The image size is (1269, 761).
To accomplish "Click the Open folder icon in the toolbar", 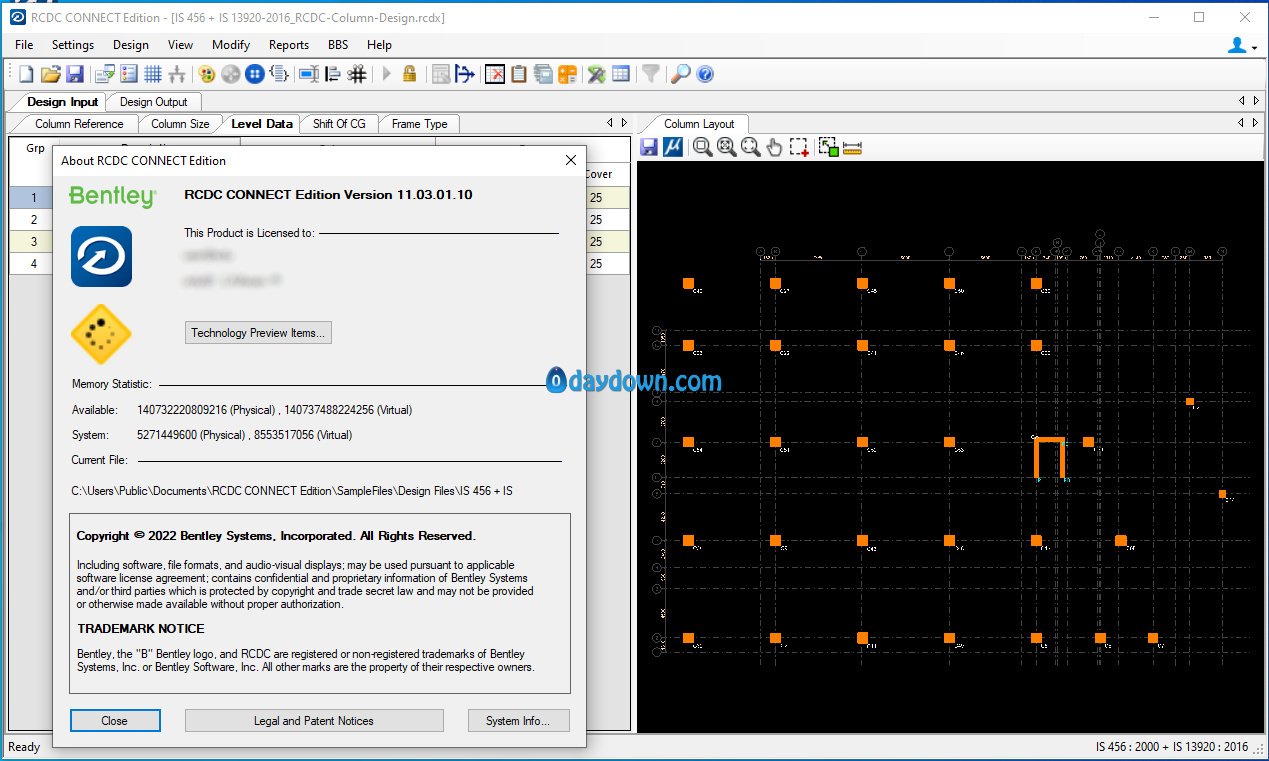I will point(51,74).
